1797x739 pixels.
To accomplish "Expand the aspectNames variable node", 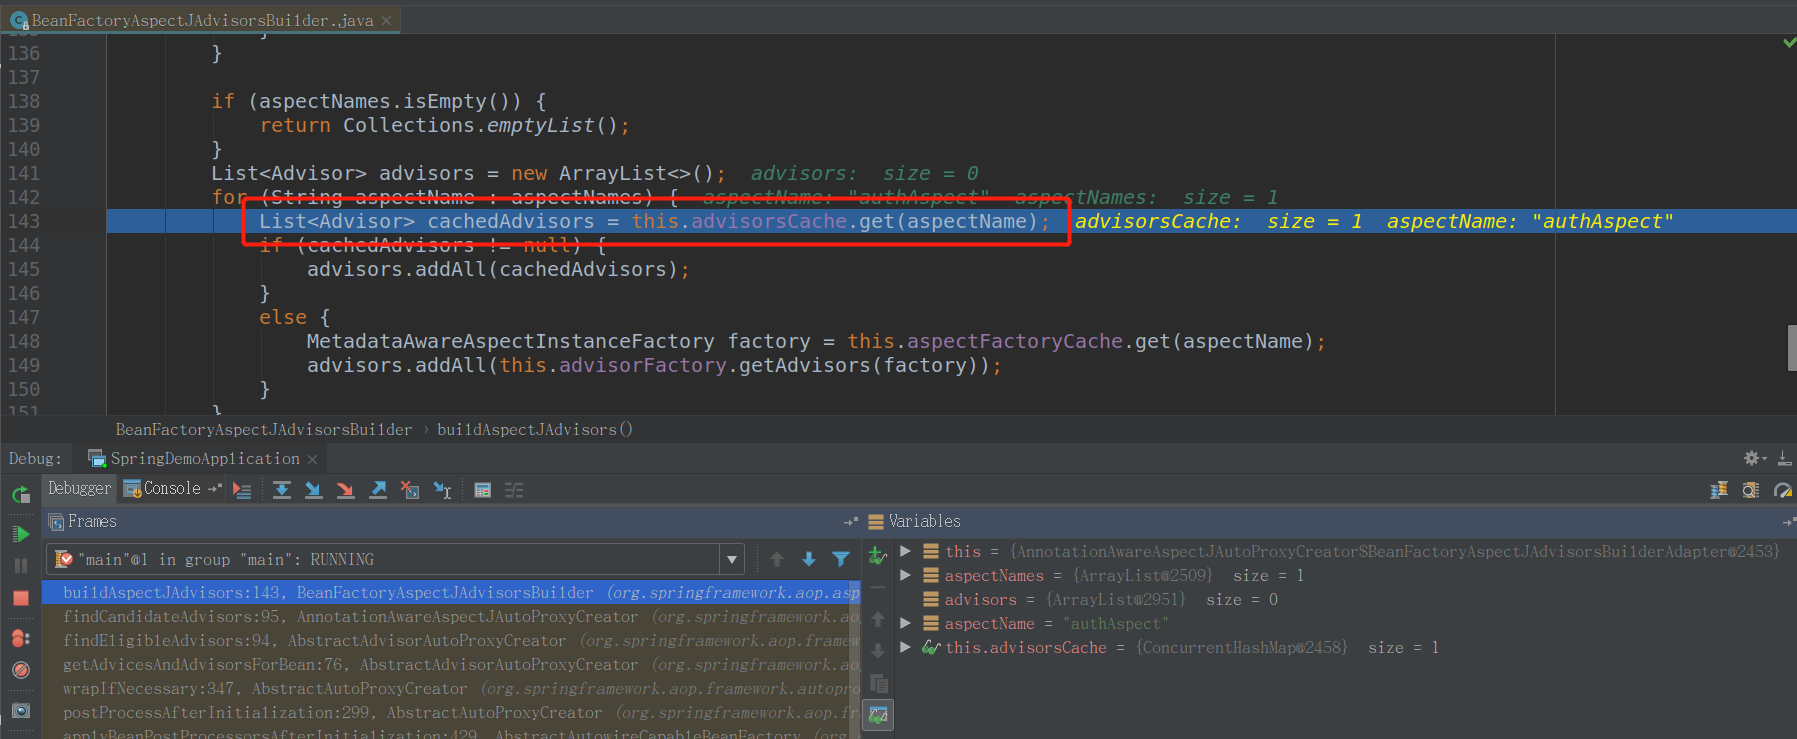I will [x=905, y=575].
